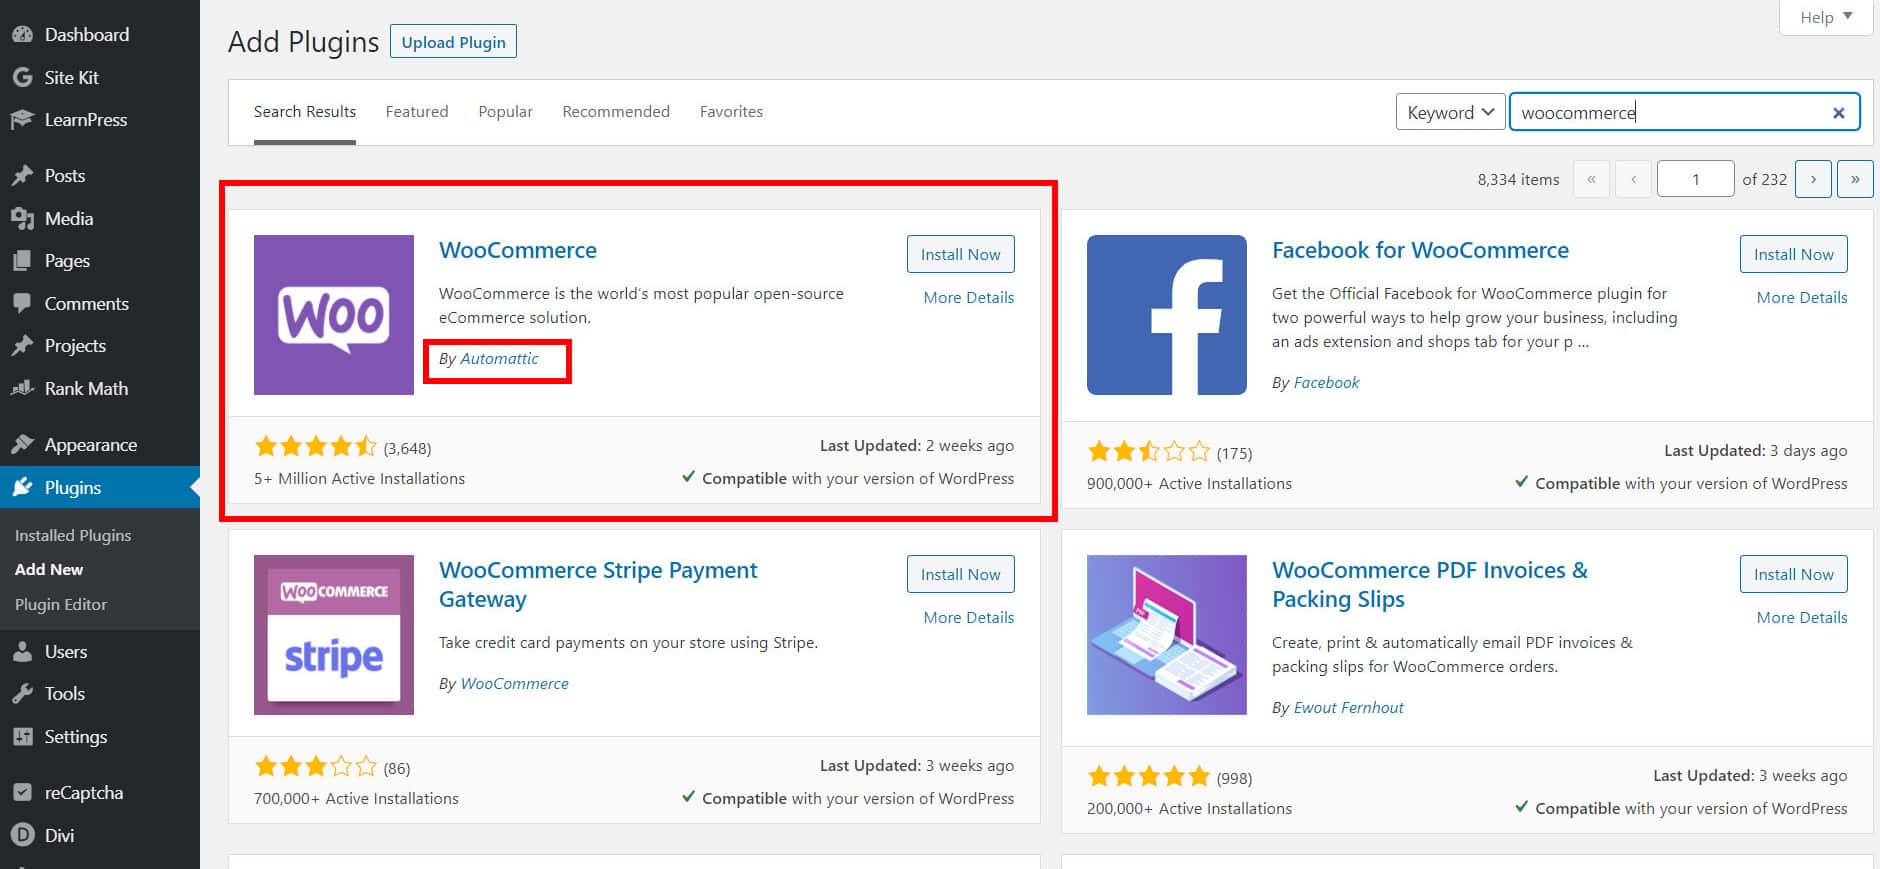Open the Settings sliders icon
The image size is (1880, 869).
(22, 737)
